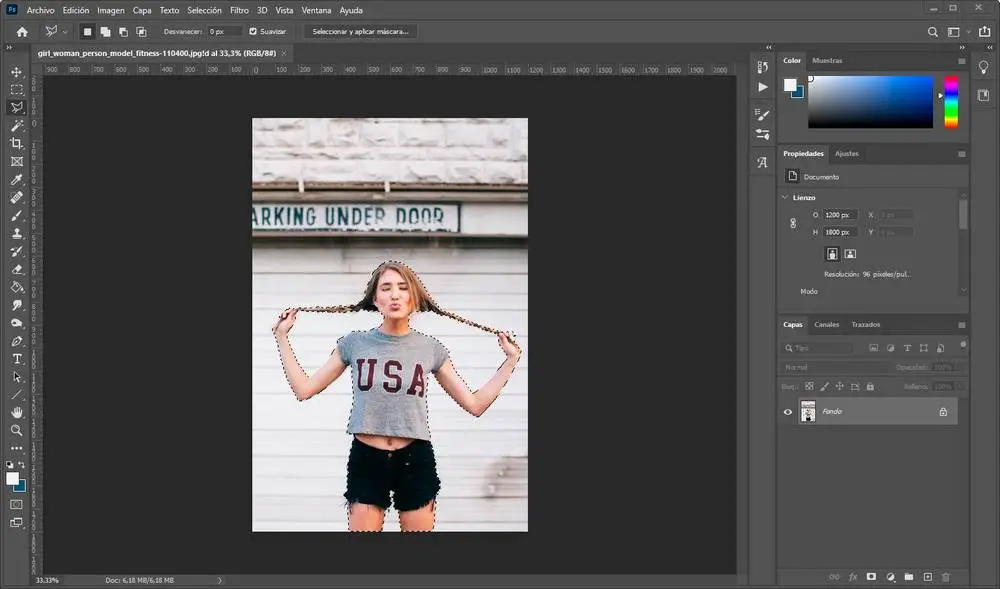1000x589 pixels.
Task: Select the Pen tool
Action: tap(16, 341)
